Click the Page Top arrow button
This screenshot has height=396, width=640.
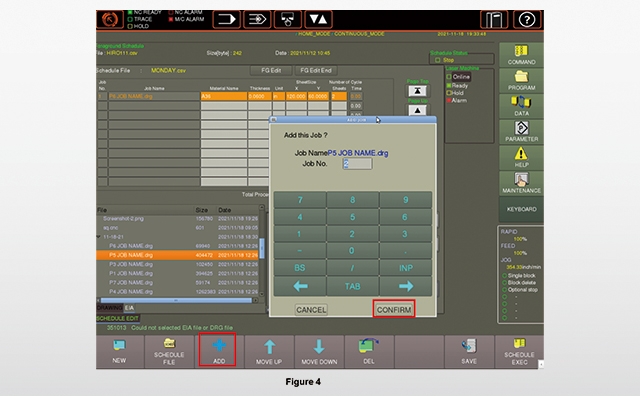(x=417, y=91)
